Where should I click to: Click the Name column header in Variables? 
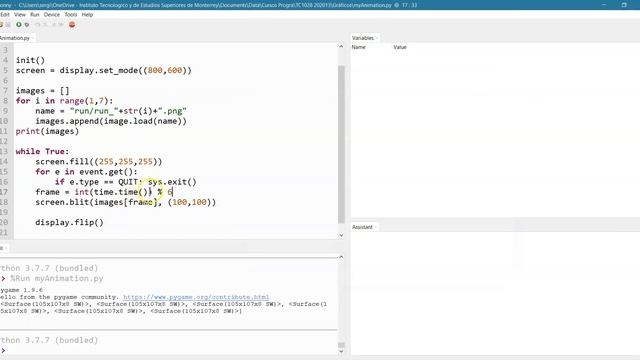tap(358, 47)
